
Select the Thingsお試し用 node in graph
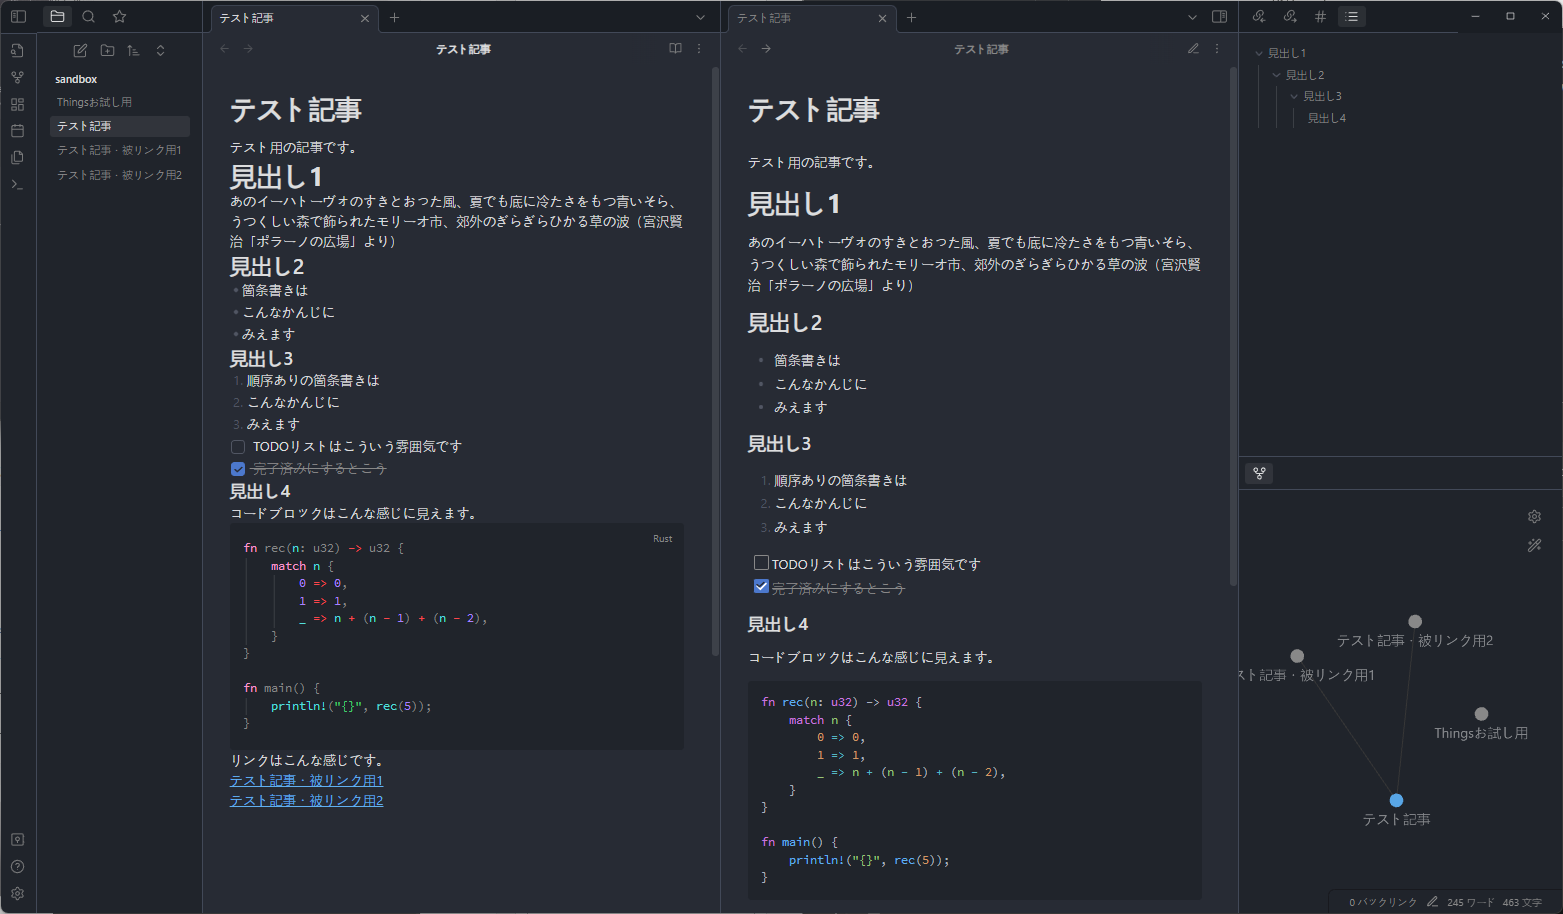(x=1481, y=714)
